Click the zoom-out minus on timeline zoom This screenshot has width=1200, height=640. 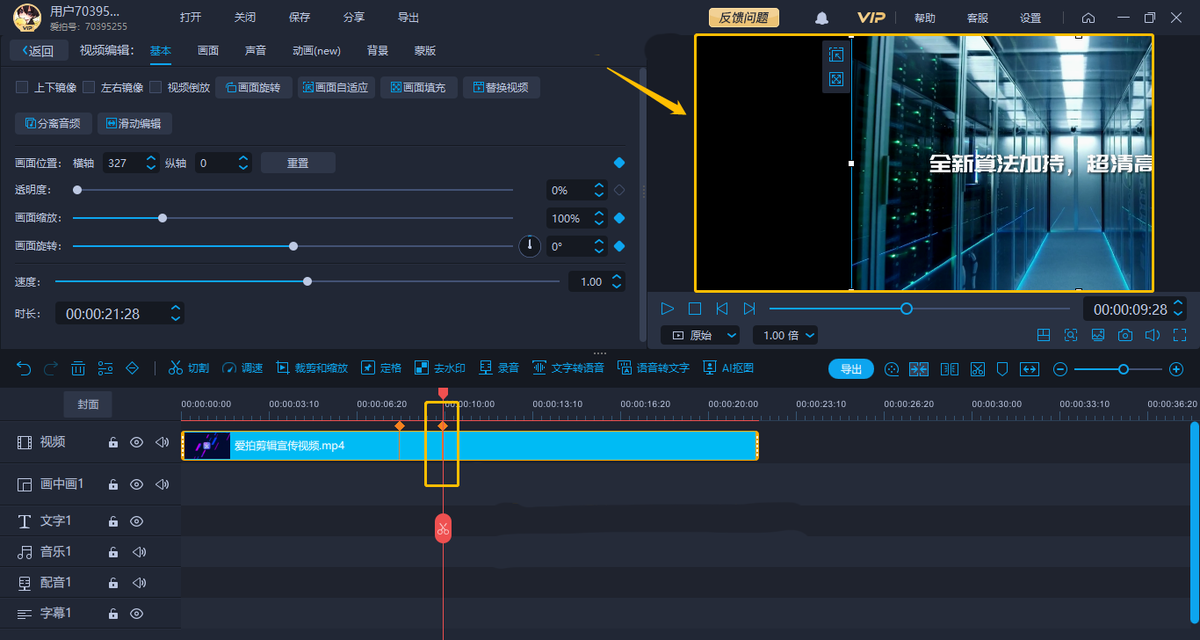pos(1060,369)
